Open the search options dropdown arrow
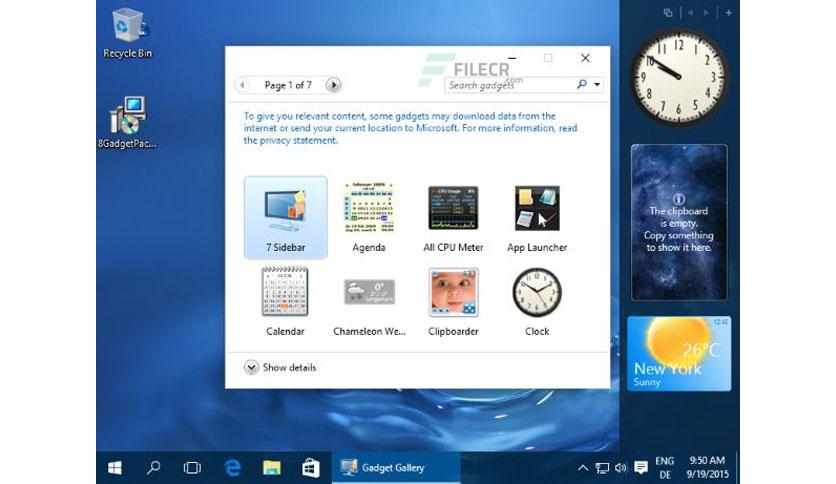The width and height of the screenshot is (836, 484). 597,84
